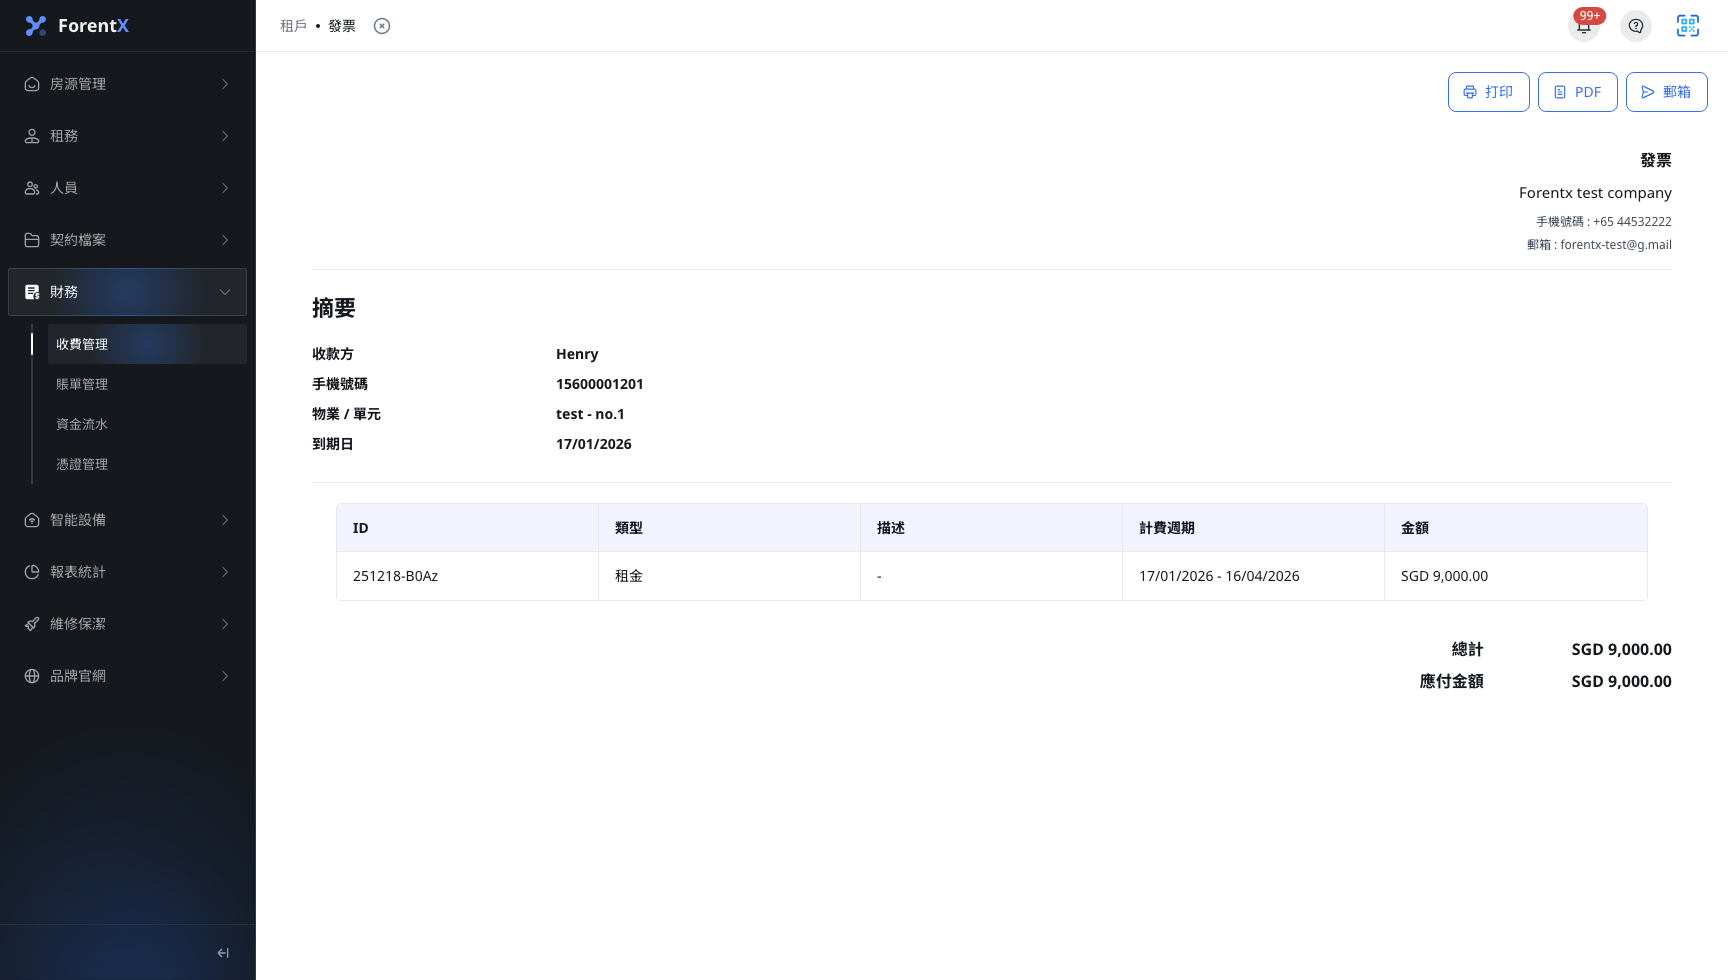Expand the 人員 menu chevron

coord(225,188)
